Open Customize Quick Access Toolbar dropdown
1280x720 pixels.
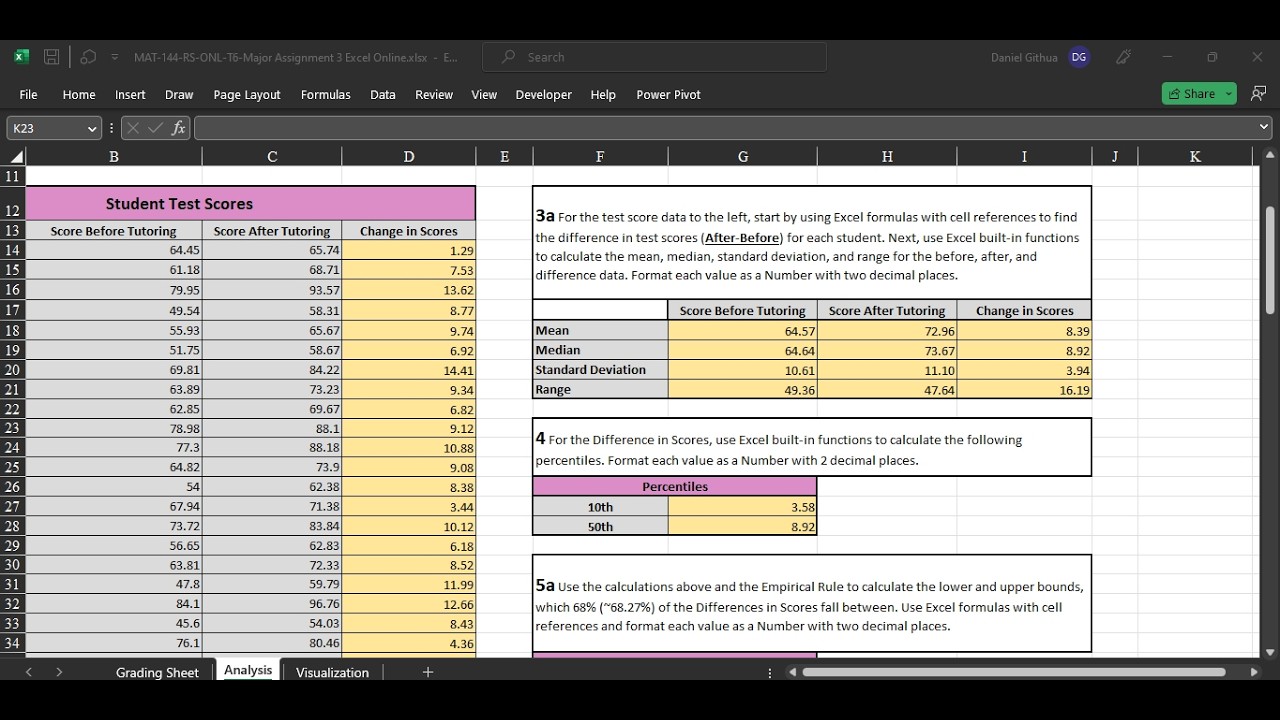click(115, 57)
